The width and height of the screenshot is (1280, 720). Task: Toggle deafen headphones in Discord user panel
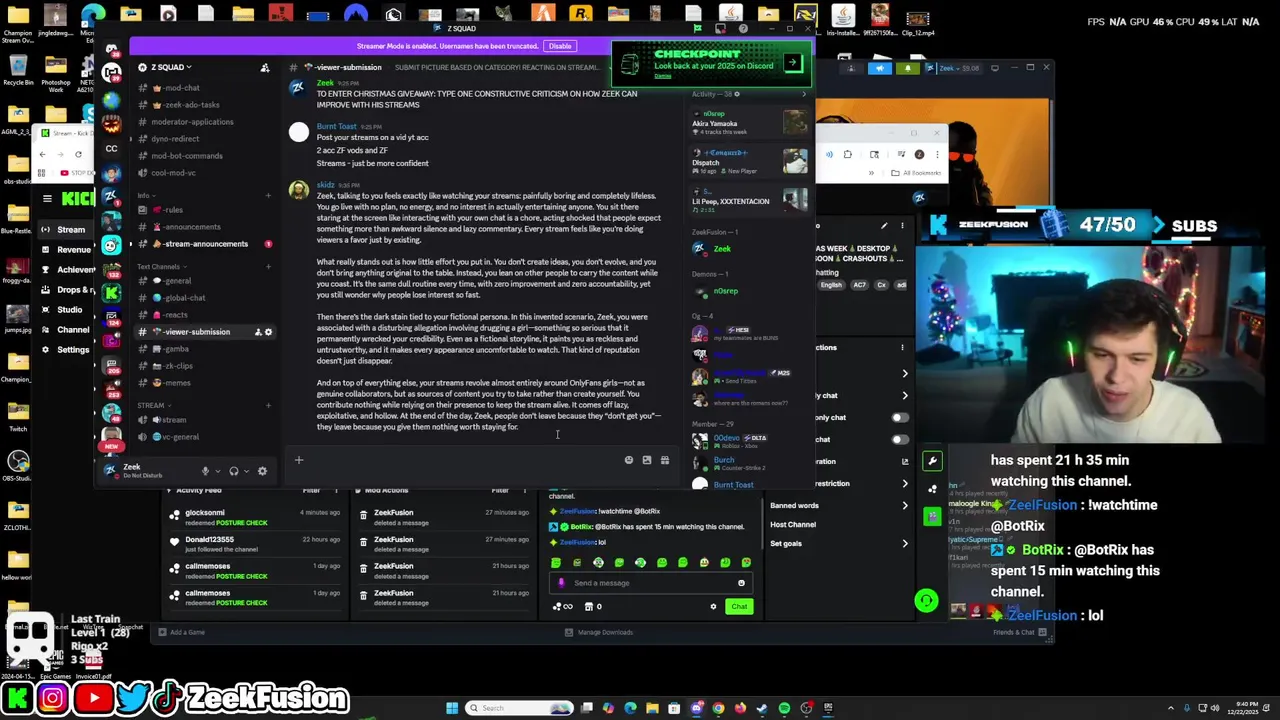coord(233,471)
